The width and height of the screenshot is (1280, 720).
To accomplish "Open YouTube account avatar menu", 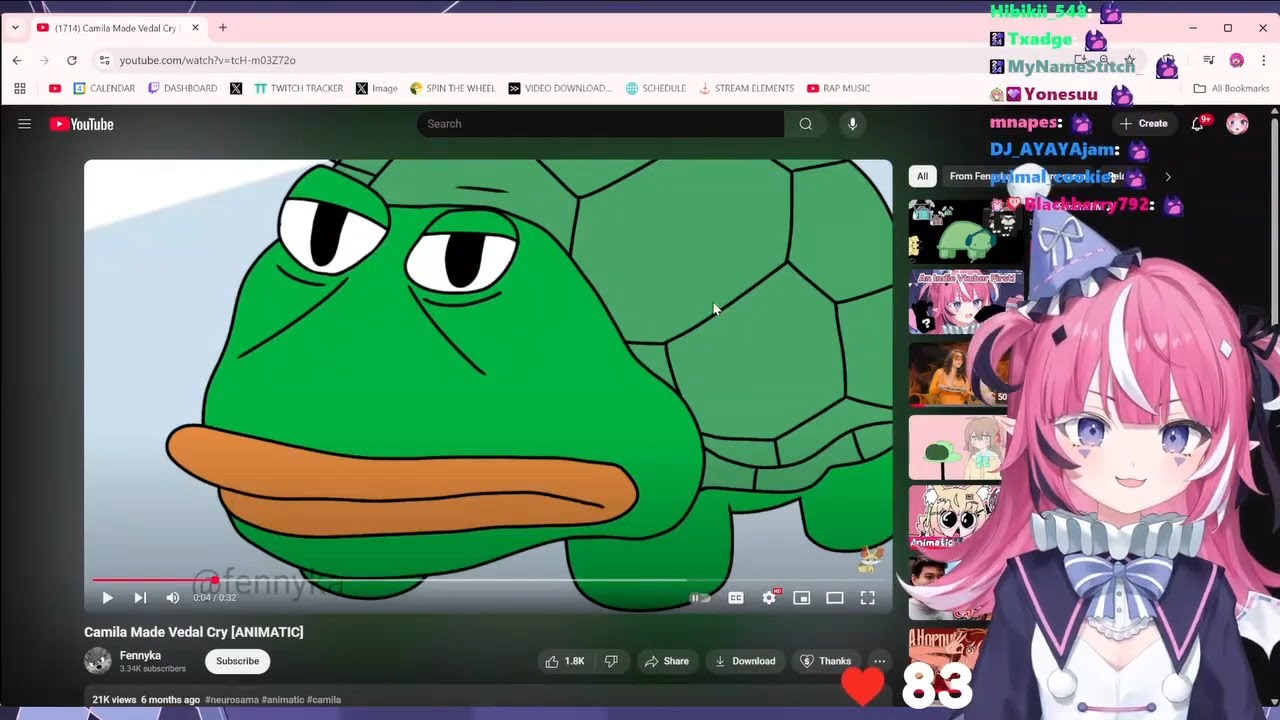I will [x=1237, y=124].
